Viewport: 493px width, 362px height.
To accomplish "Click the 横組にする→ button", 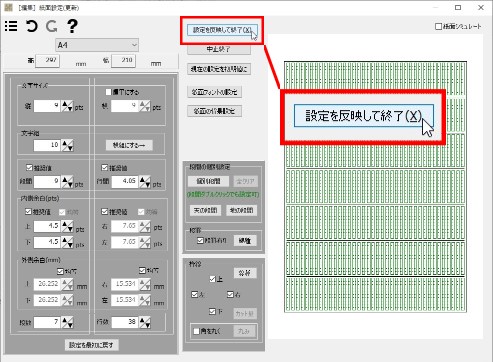I will pos(129,145).
